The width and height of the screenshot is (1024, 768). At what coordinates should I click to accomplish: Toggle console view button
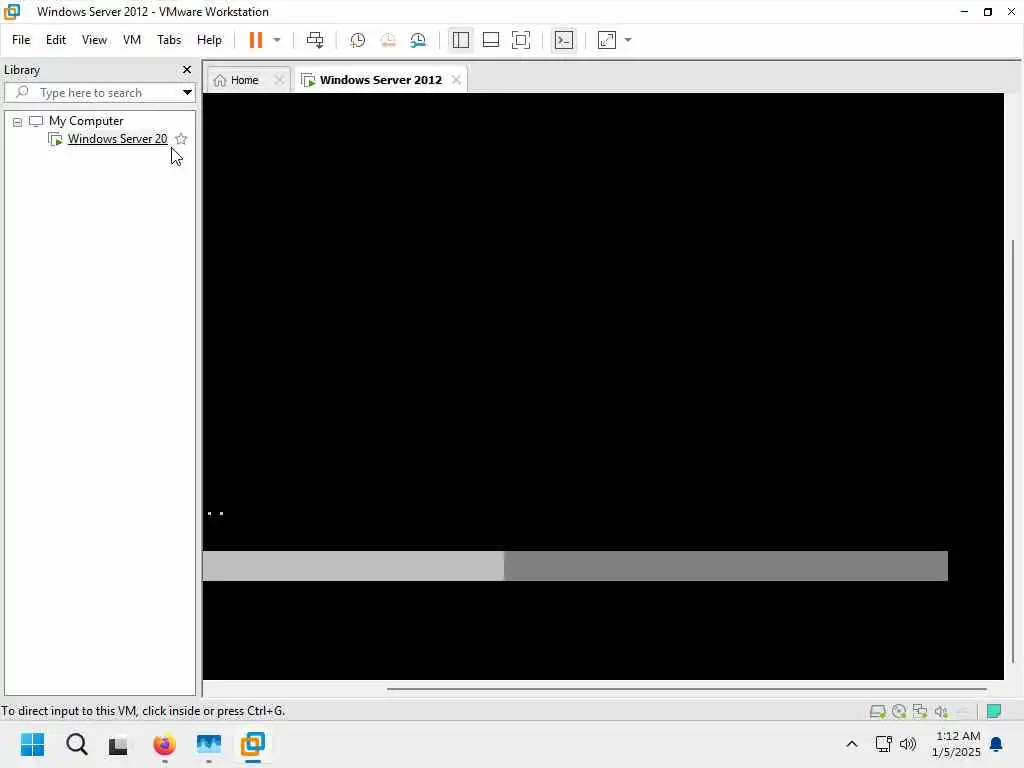point(564,40)
